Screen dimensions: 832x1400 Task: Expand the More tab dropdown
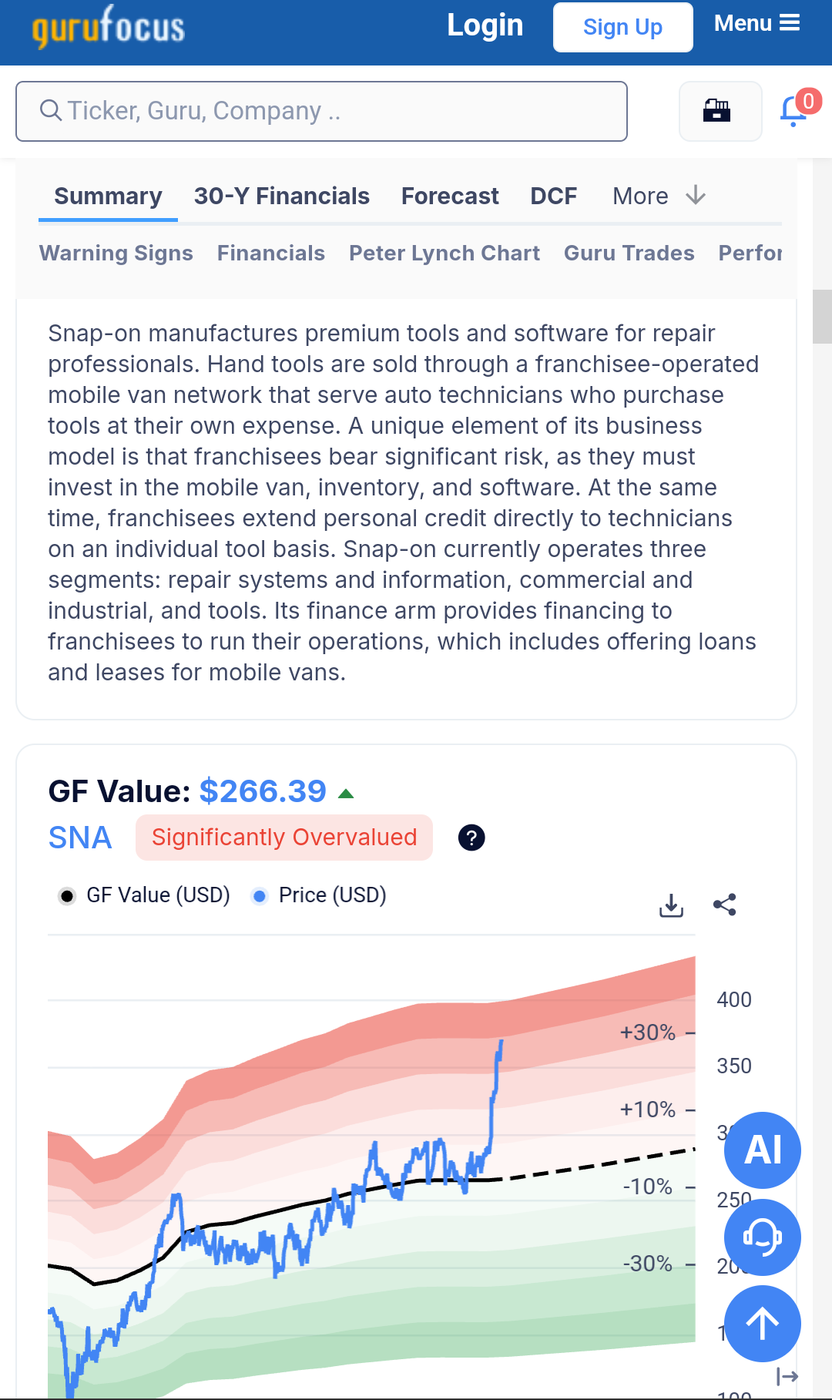click(x=659, y=196)
